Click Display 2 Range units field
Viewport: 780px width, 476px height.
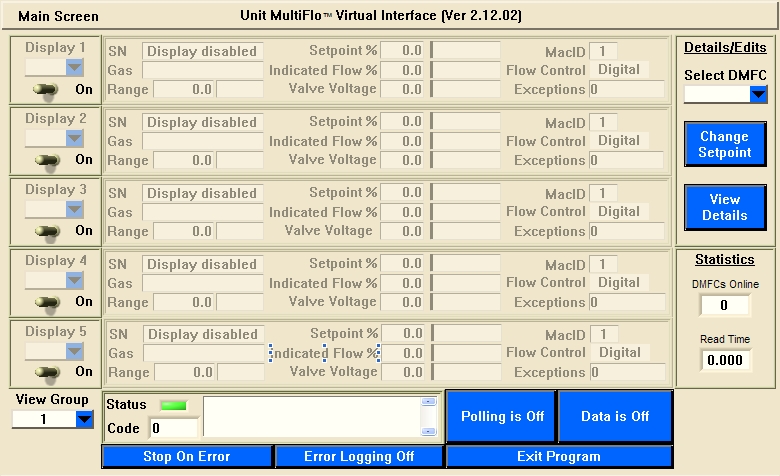coord(240,160)
